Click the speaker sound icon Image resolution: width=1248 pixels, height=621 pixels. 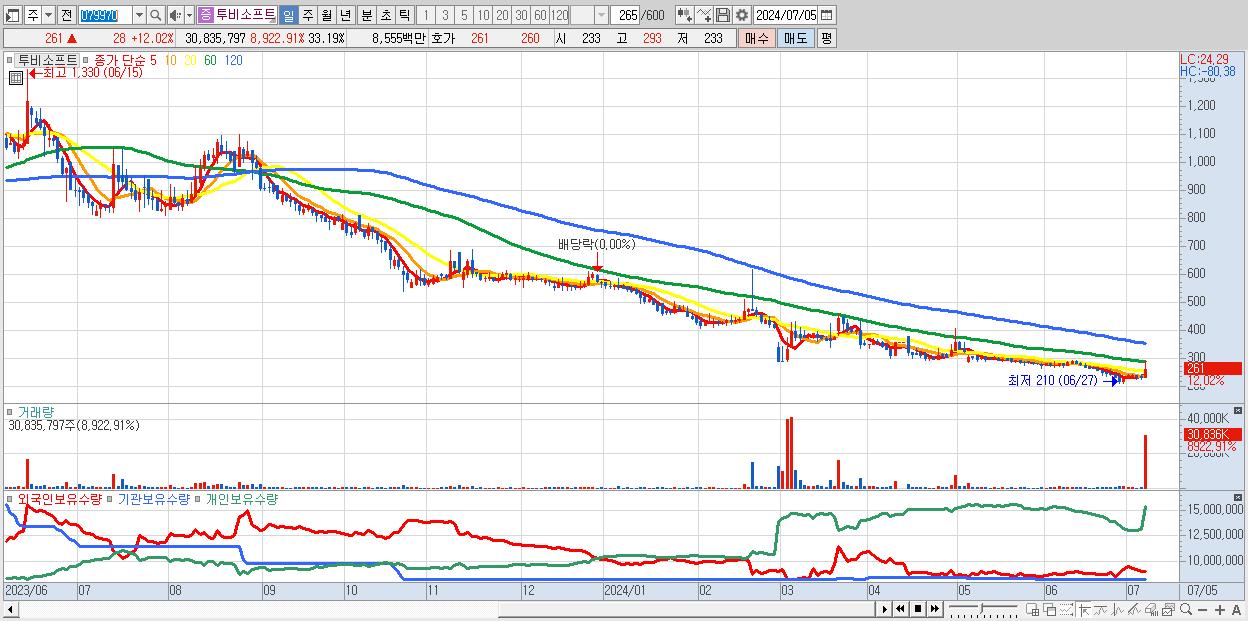point(175,15)
